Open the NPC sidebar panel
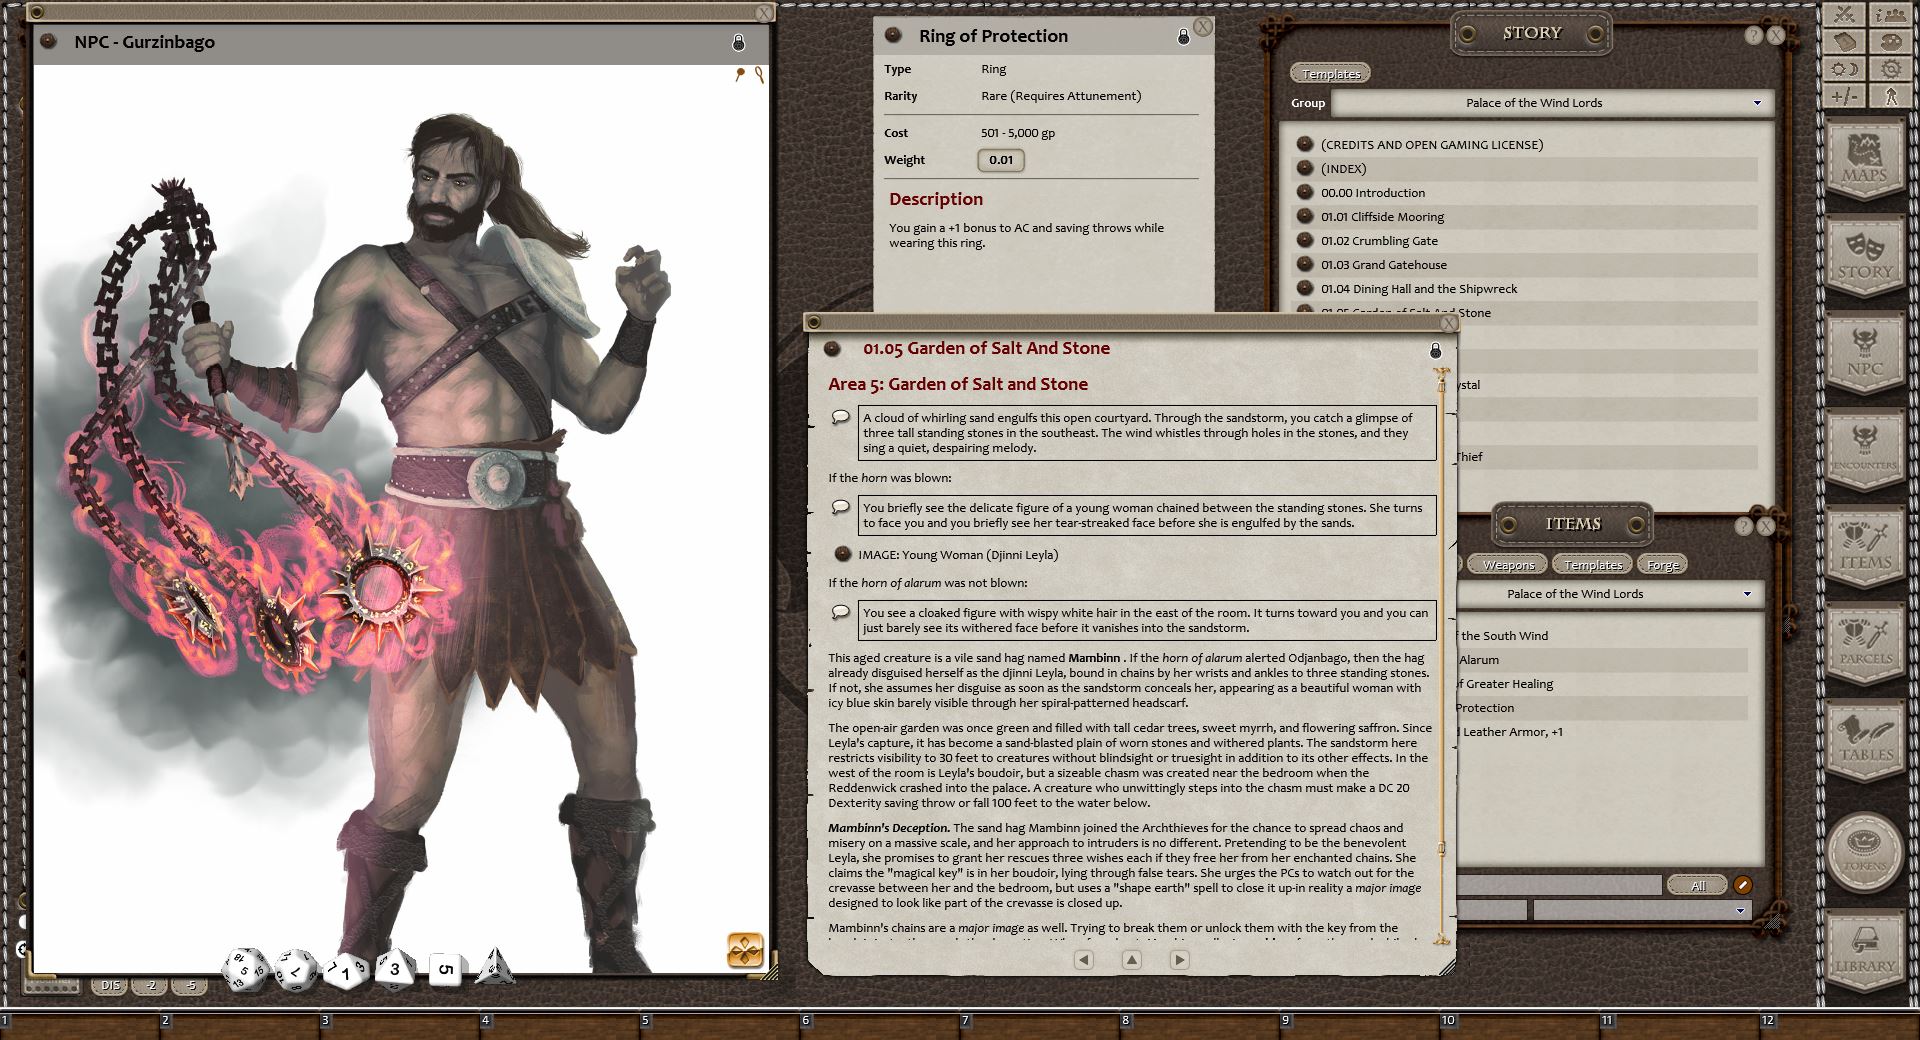Screen dimensions: 1920x1040 [1865, 354]
